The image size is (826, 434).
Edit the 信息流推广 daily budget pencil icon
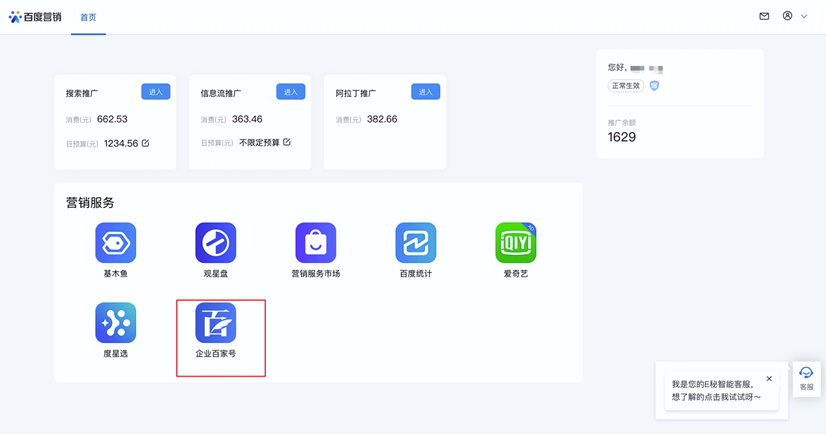pyautogui.click(x=287, y=142)
